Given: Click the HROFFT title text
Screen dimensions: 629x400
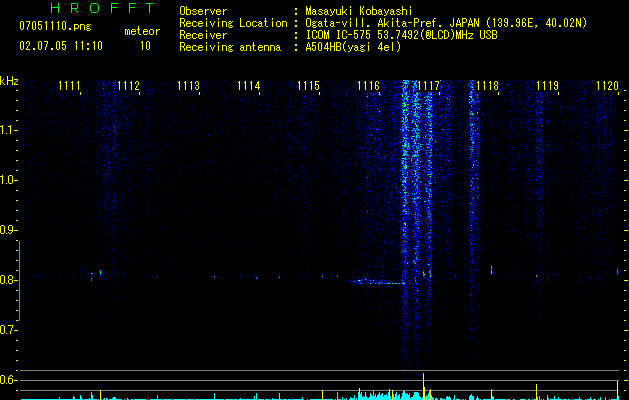Looking at the screenshot, I should click(103, 8).
